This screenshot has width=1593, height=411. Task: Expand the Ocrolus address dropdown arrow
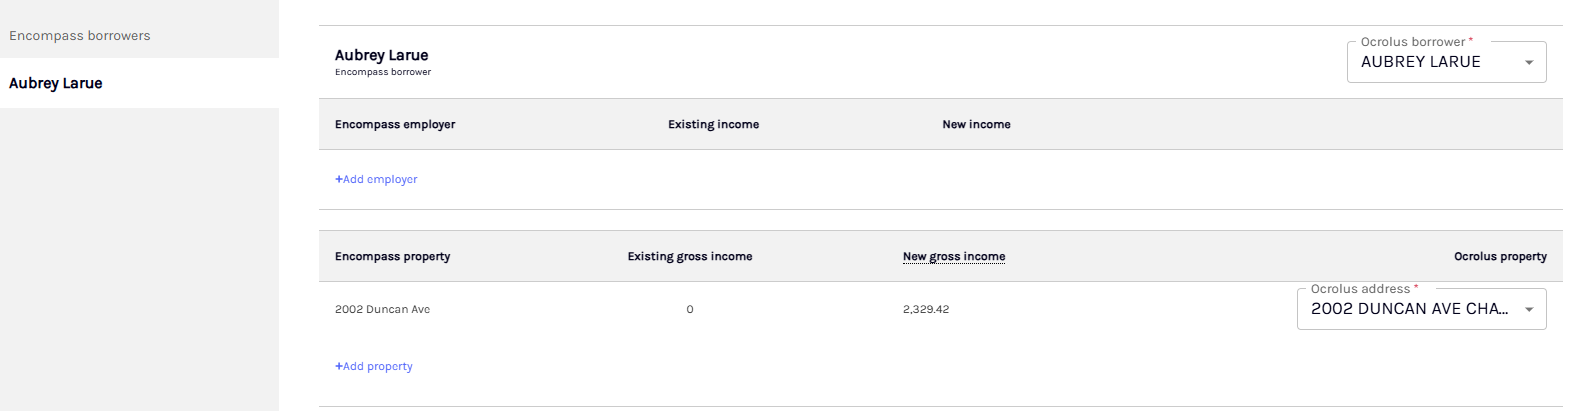pyautogui.click(x=1528, y=309)
